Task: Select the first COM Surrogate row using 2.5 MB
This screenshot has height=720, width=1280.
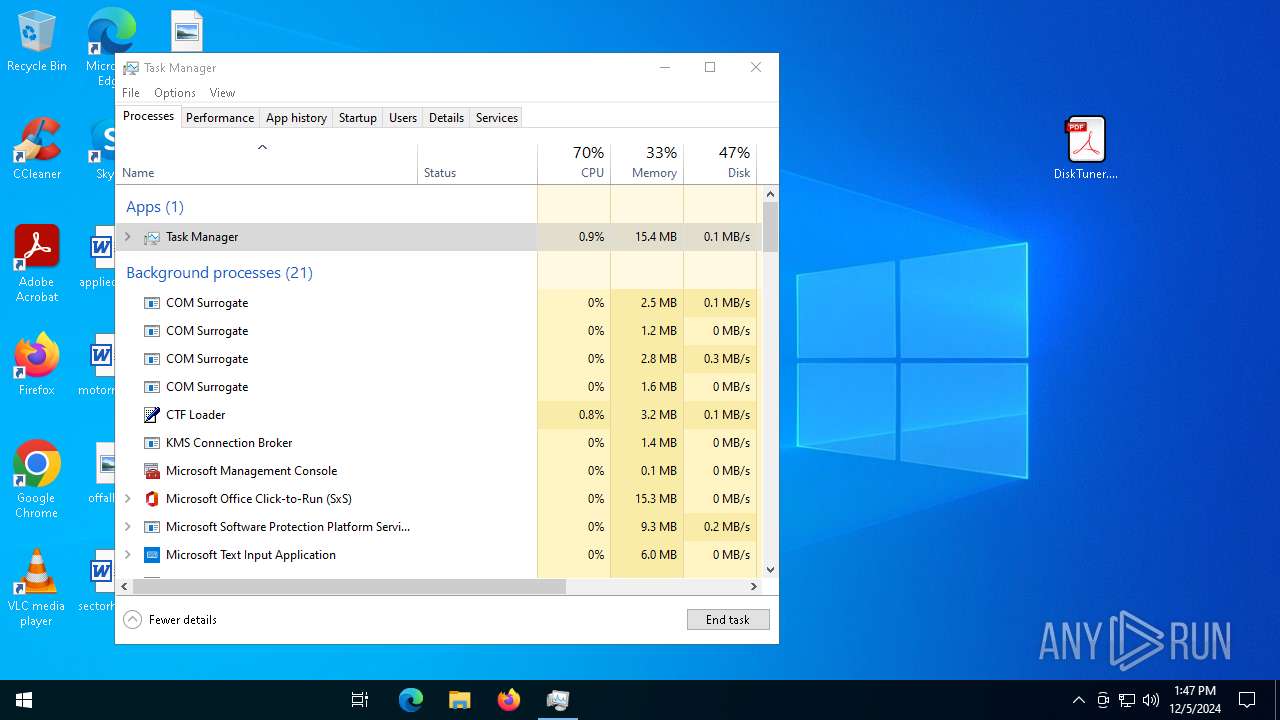Action: click(x=439, y=303)
